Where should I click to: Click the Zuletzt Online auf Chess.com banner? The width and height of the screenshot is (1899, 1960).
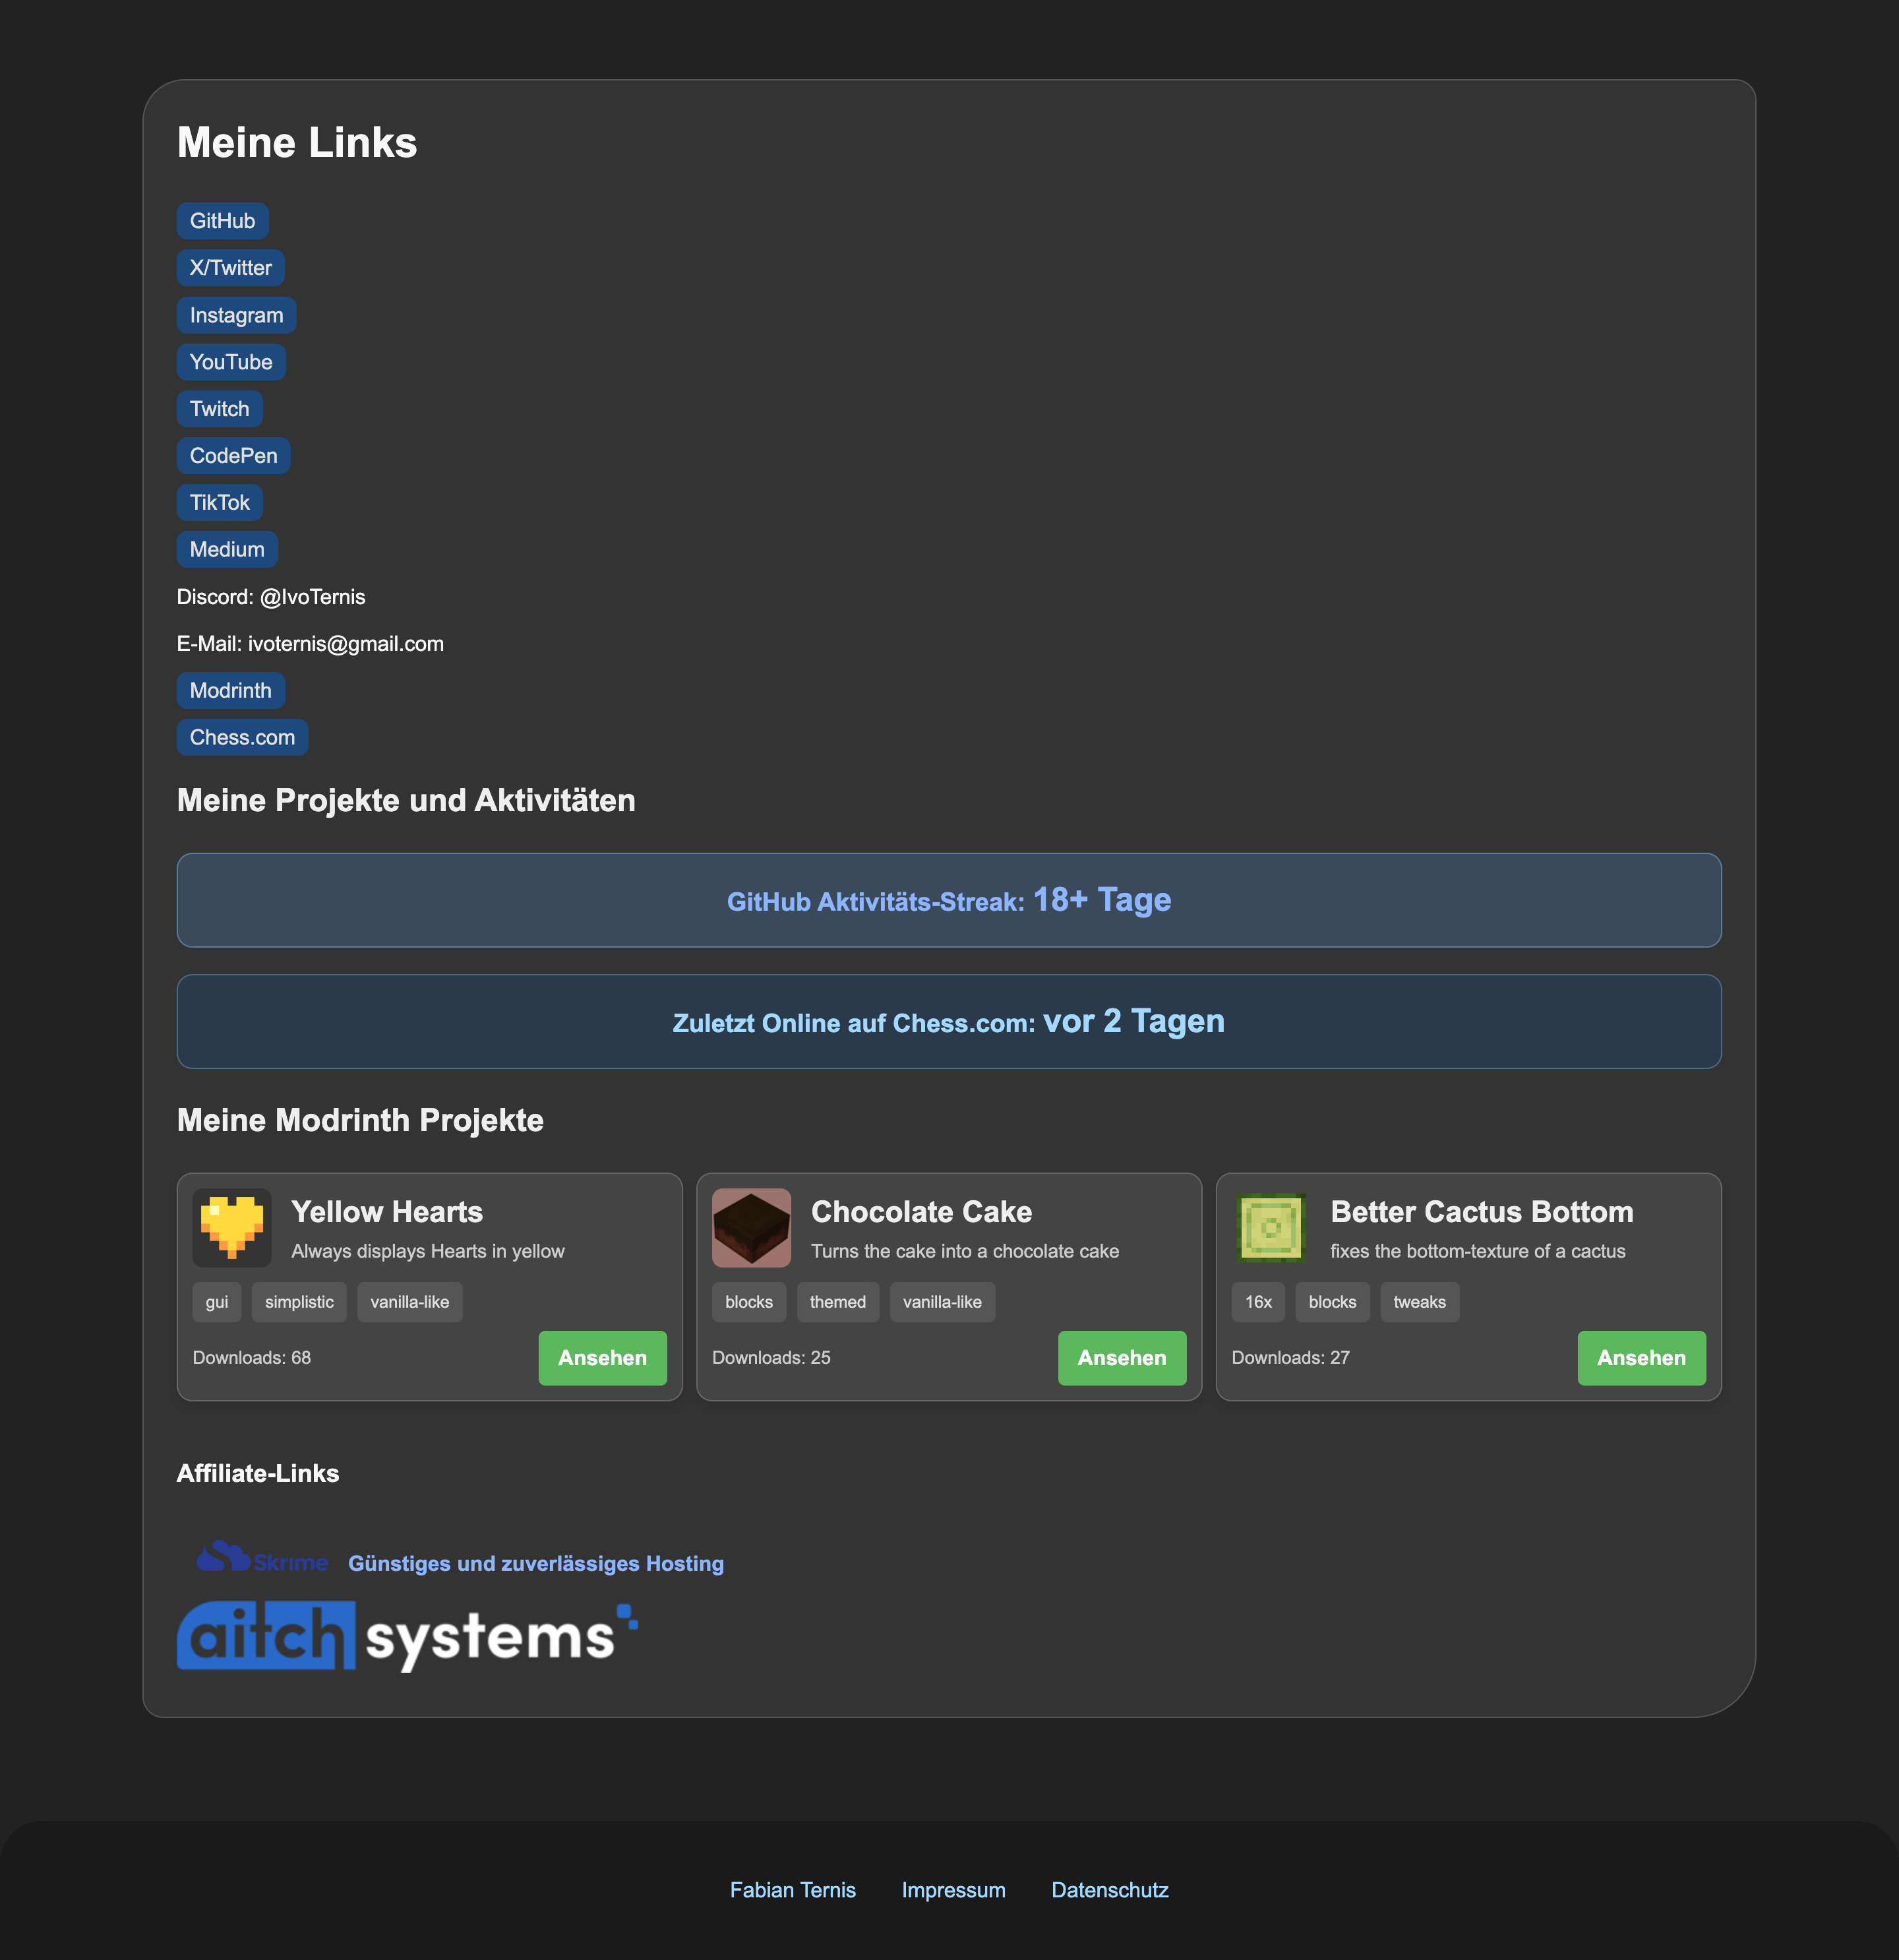coord(949,1022)
